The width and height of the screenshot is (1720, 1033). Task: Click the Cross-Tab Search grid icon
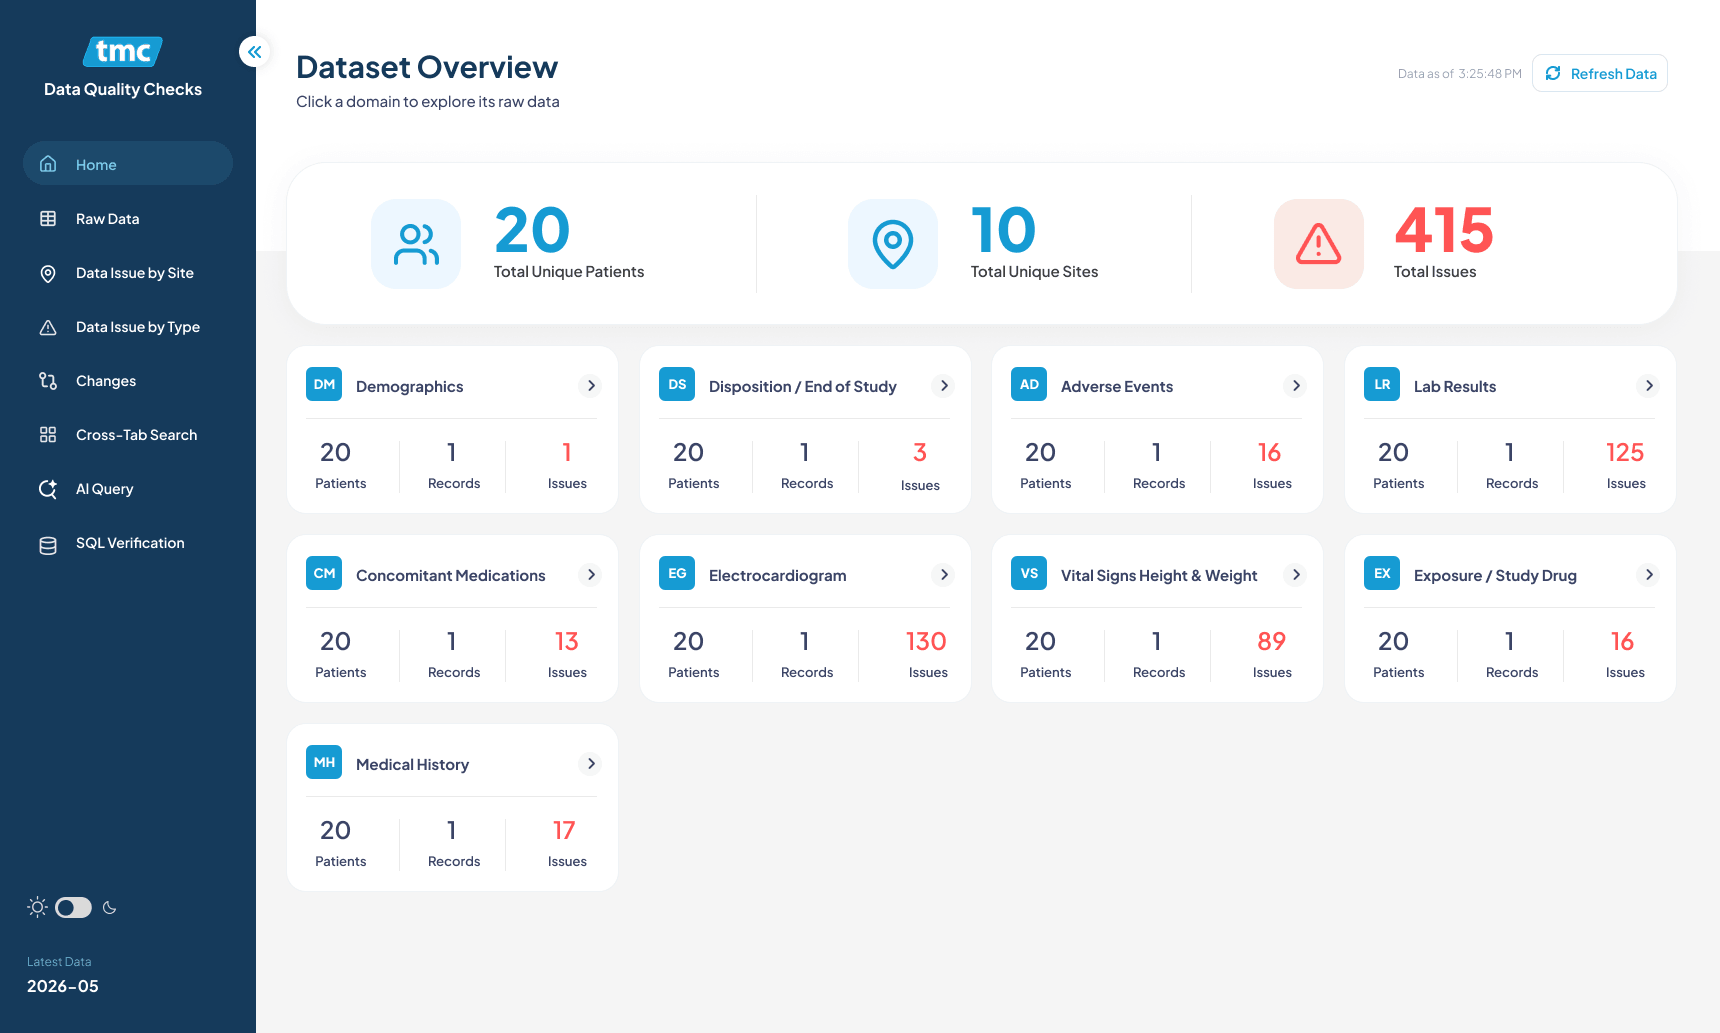[x=48, y=434]
